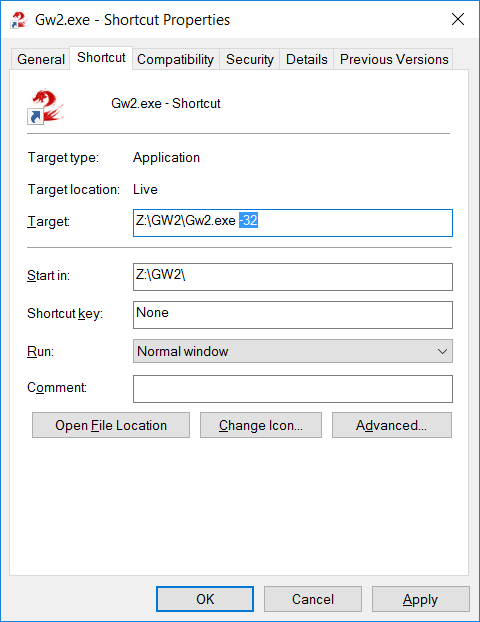Click the large Gw2 shortcut icon

pos(45,106)
